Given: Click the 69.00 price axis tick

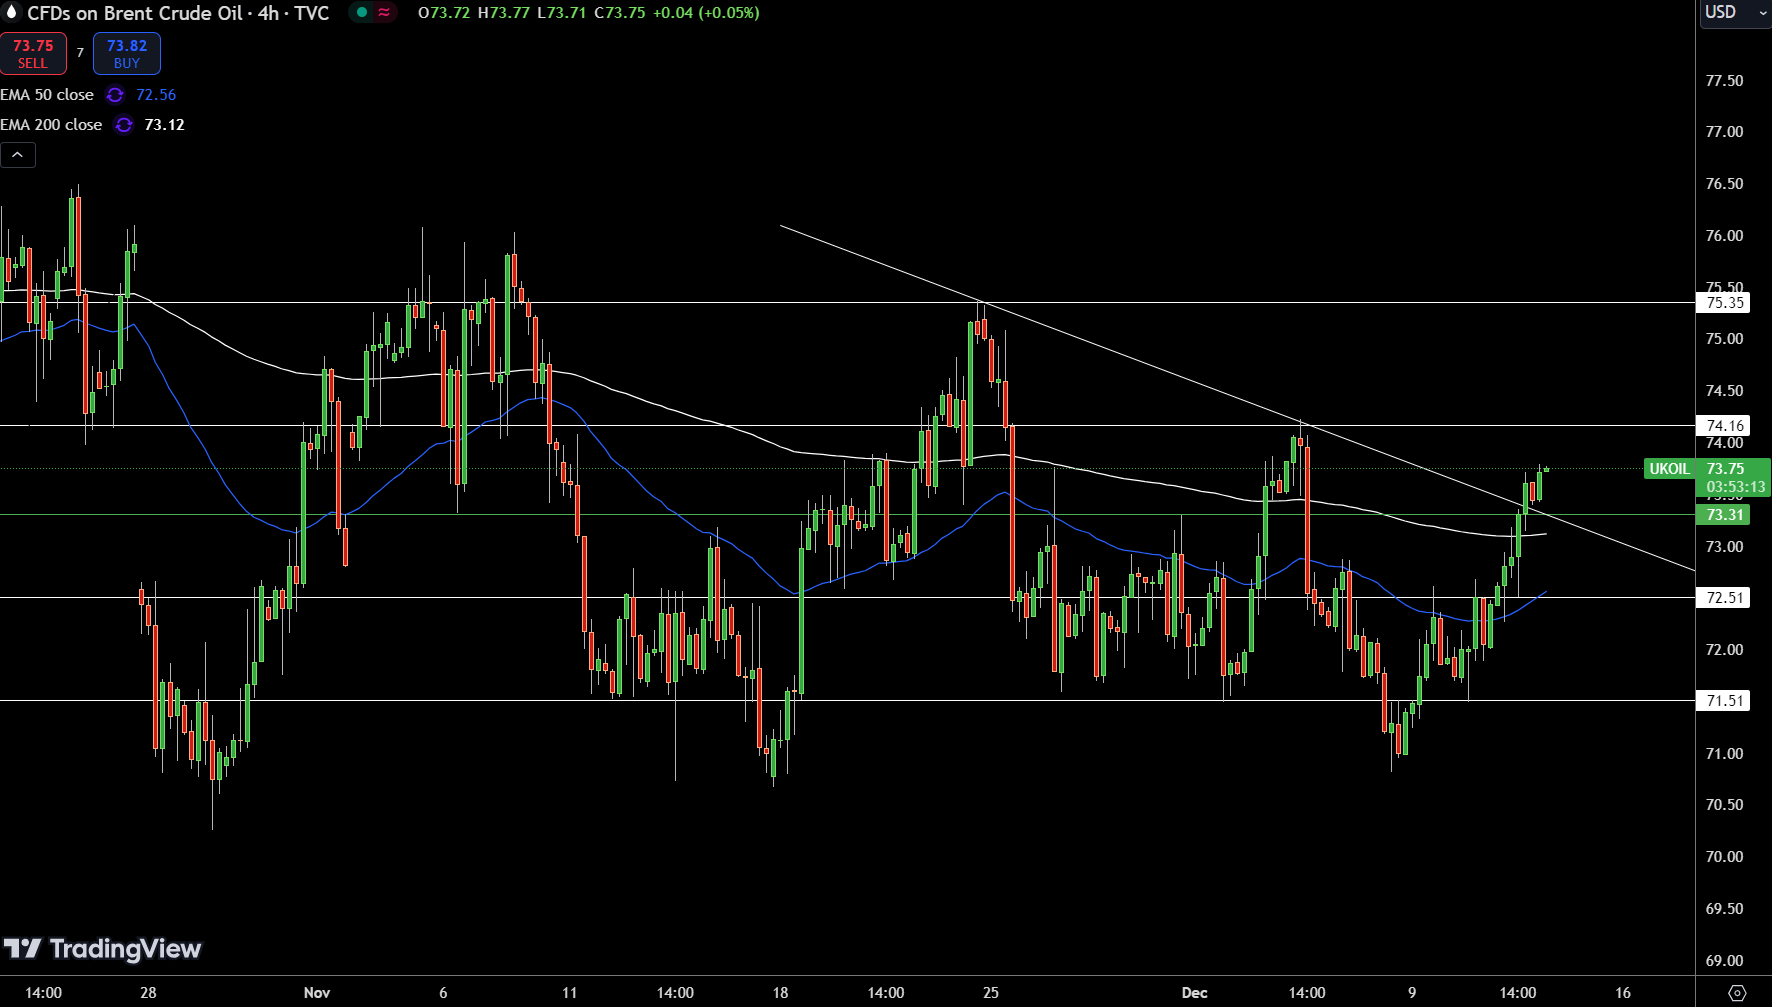Looking at the screenshot, I should [x=1724, y=961].
